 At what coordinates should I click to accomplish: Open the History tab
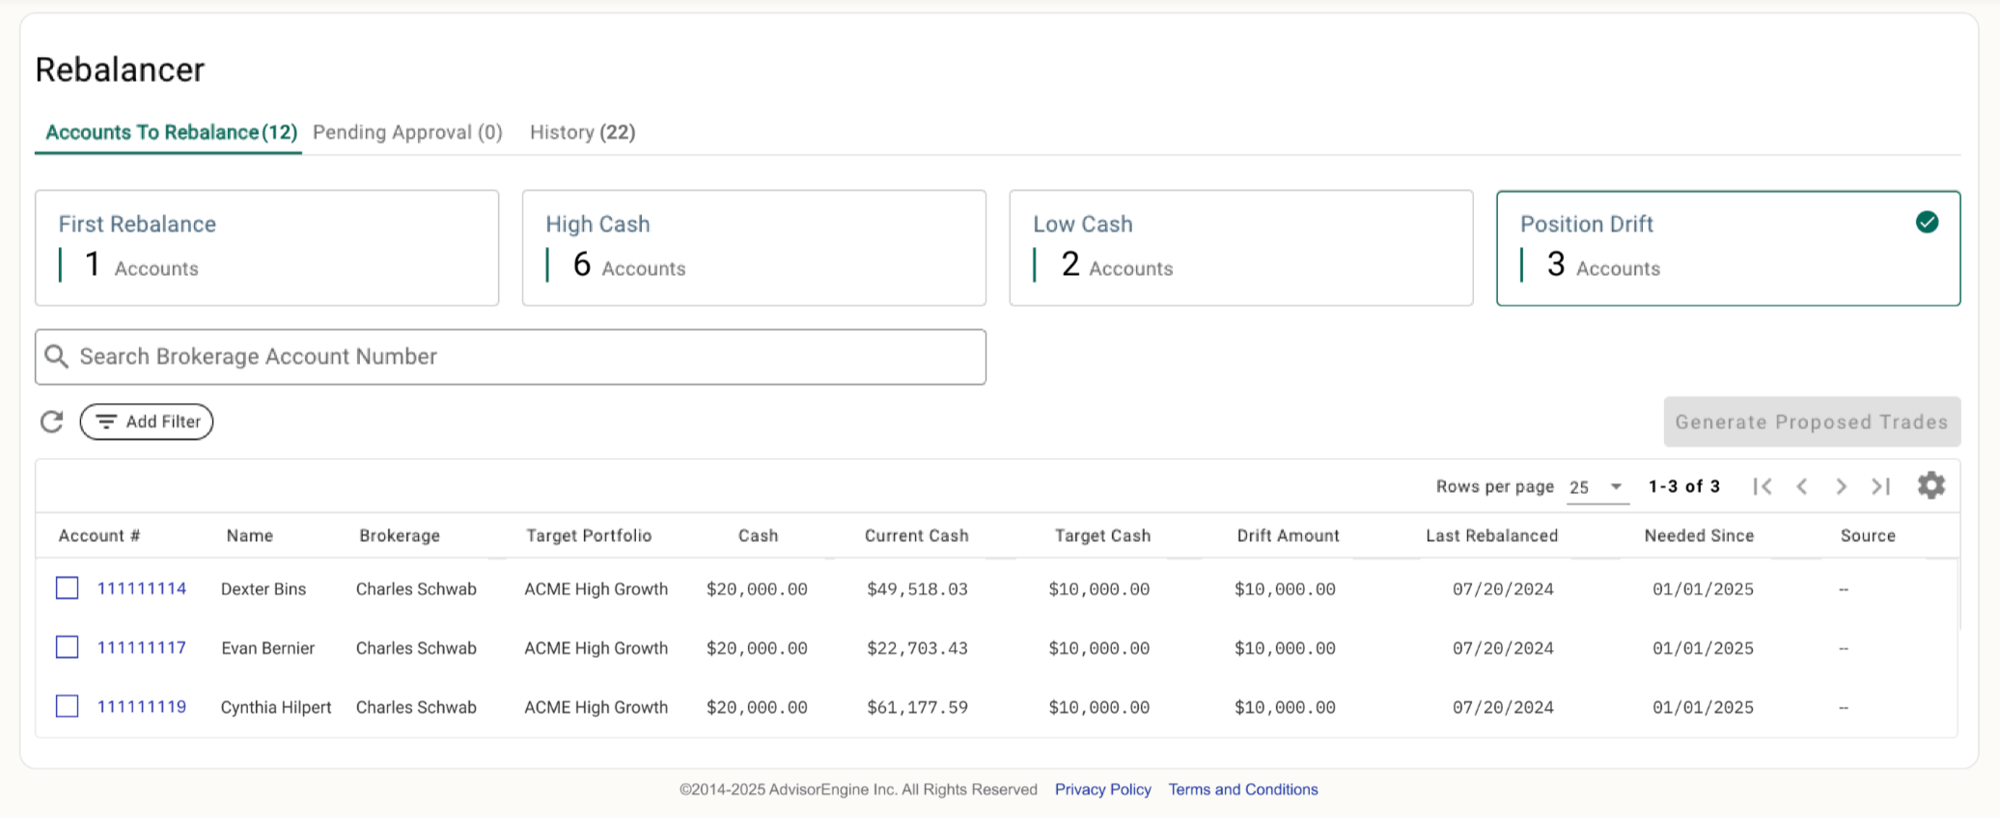click(582, 132)
